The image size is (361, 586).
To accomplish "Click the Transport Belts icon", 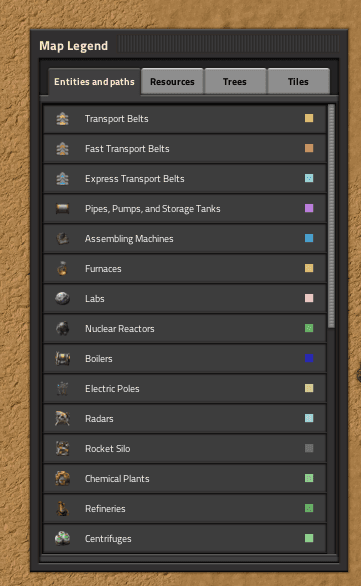I will click(62, 119).
